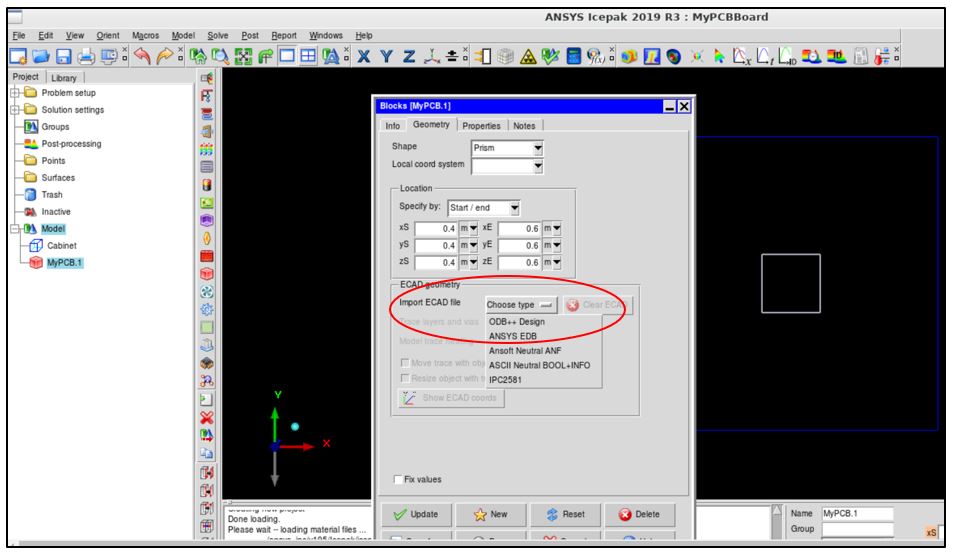Orient view along Z axis
Image resolution: width=955 pixels, height=556 pixels.
coord(409,57)
